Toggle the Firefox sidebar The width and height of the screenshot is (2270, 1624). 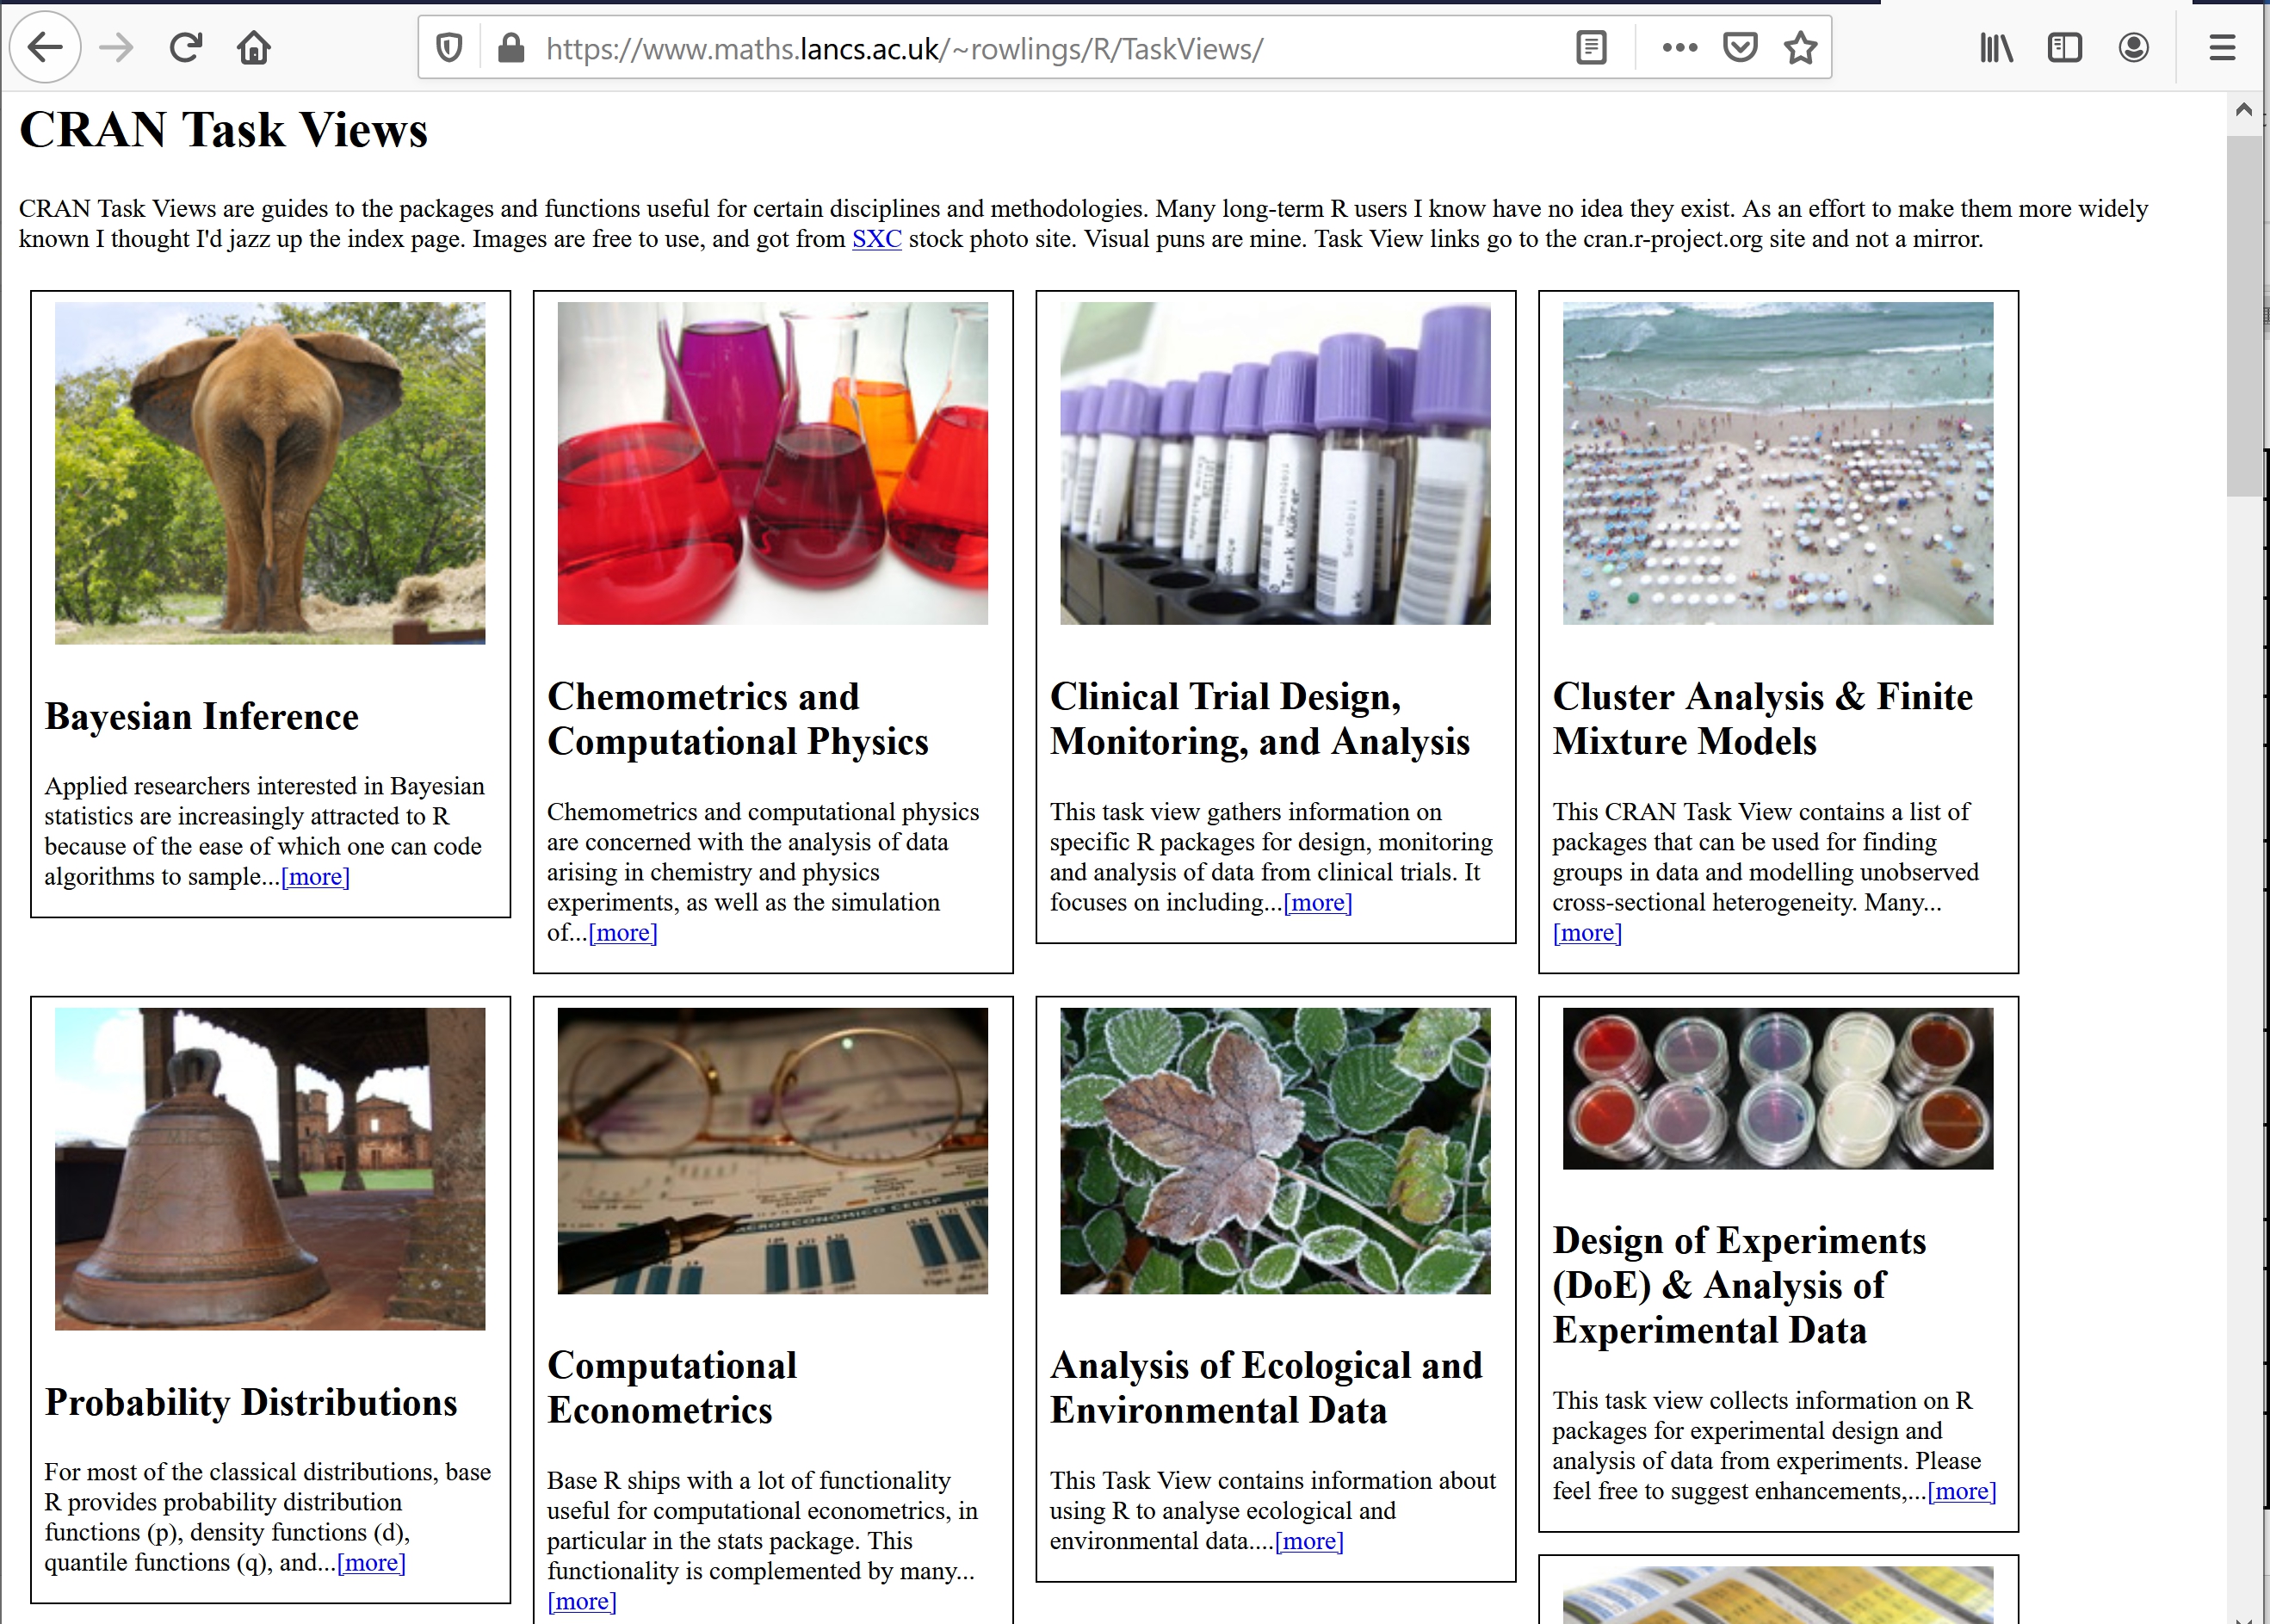tap(2064, 48)
